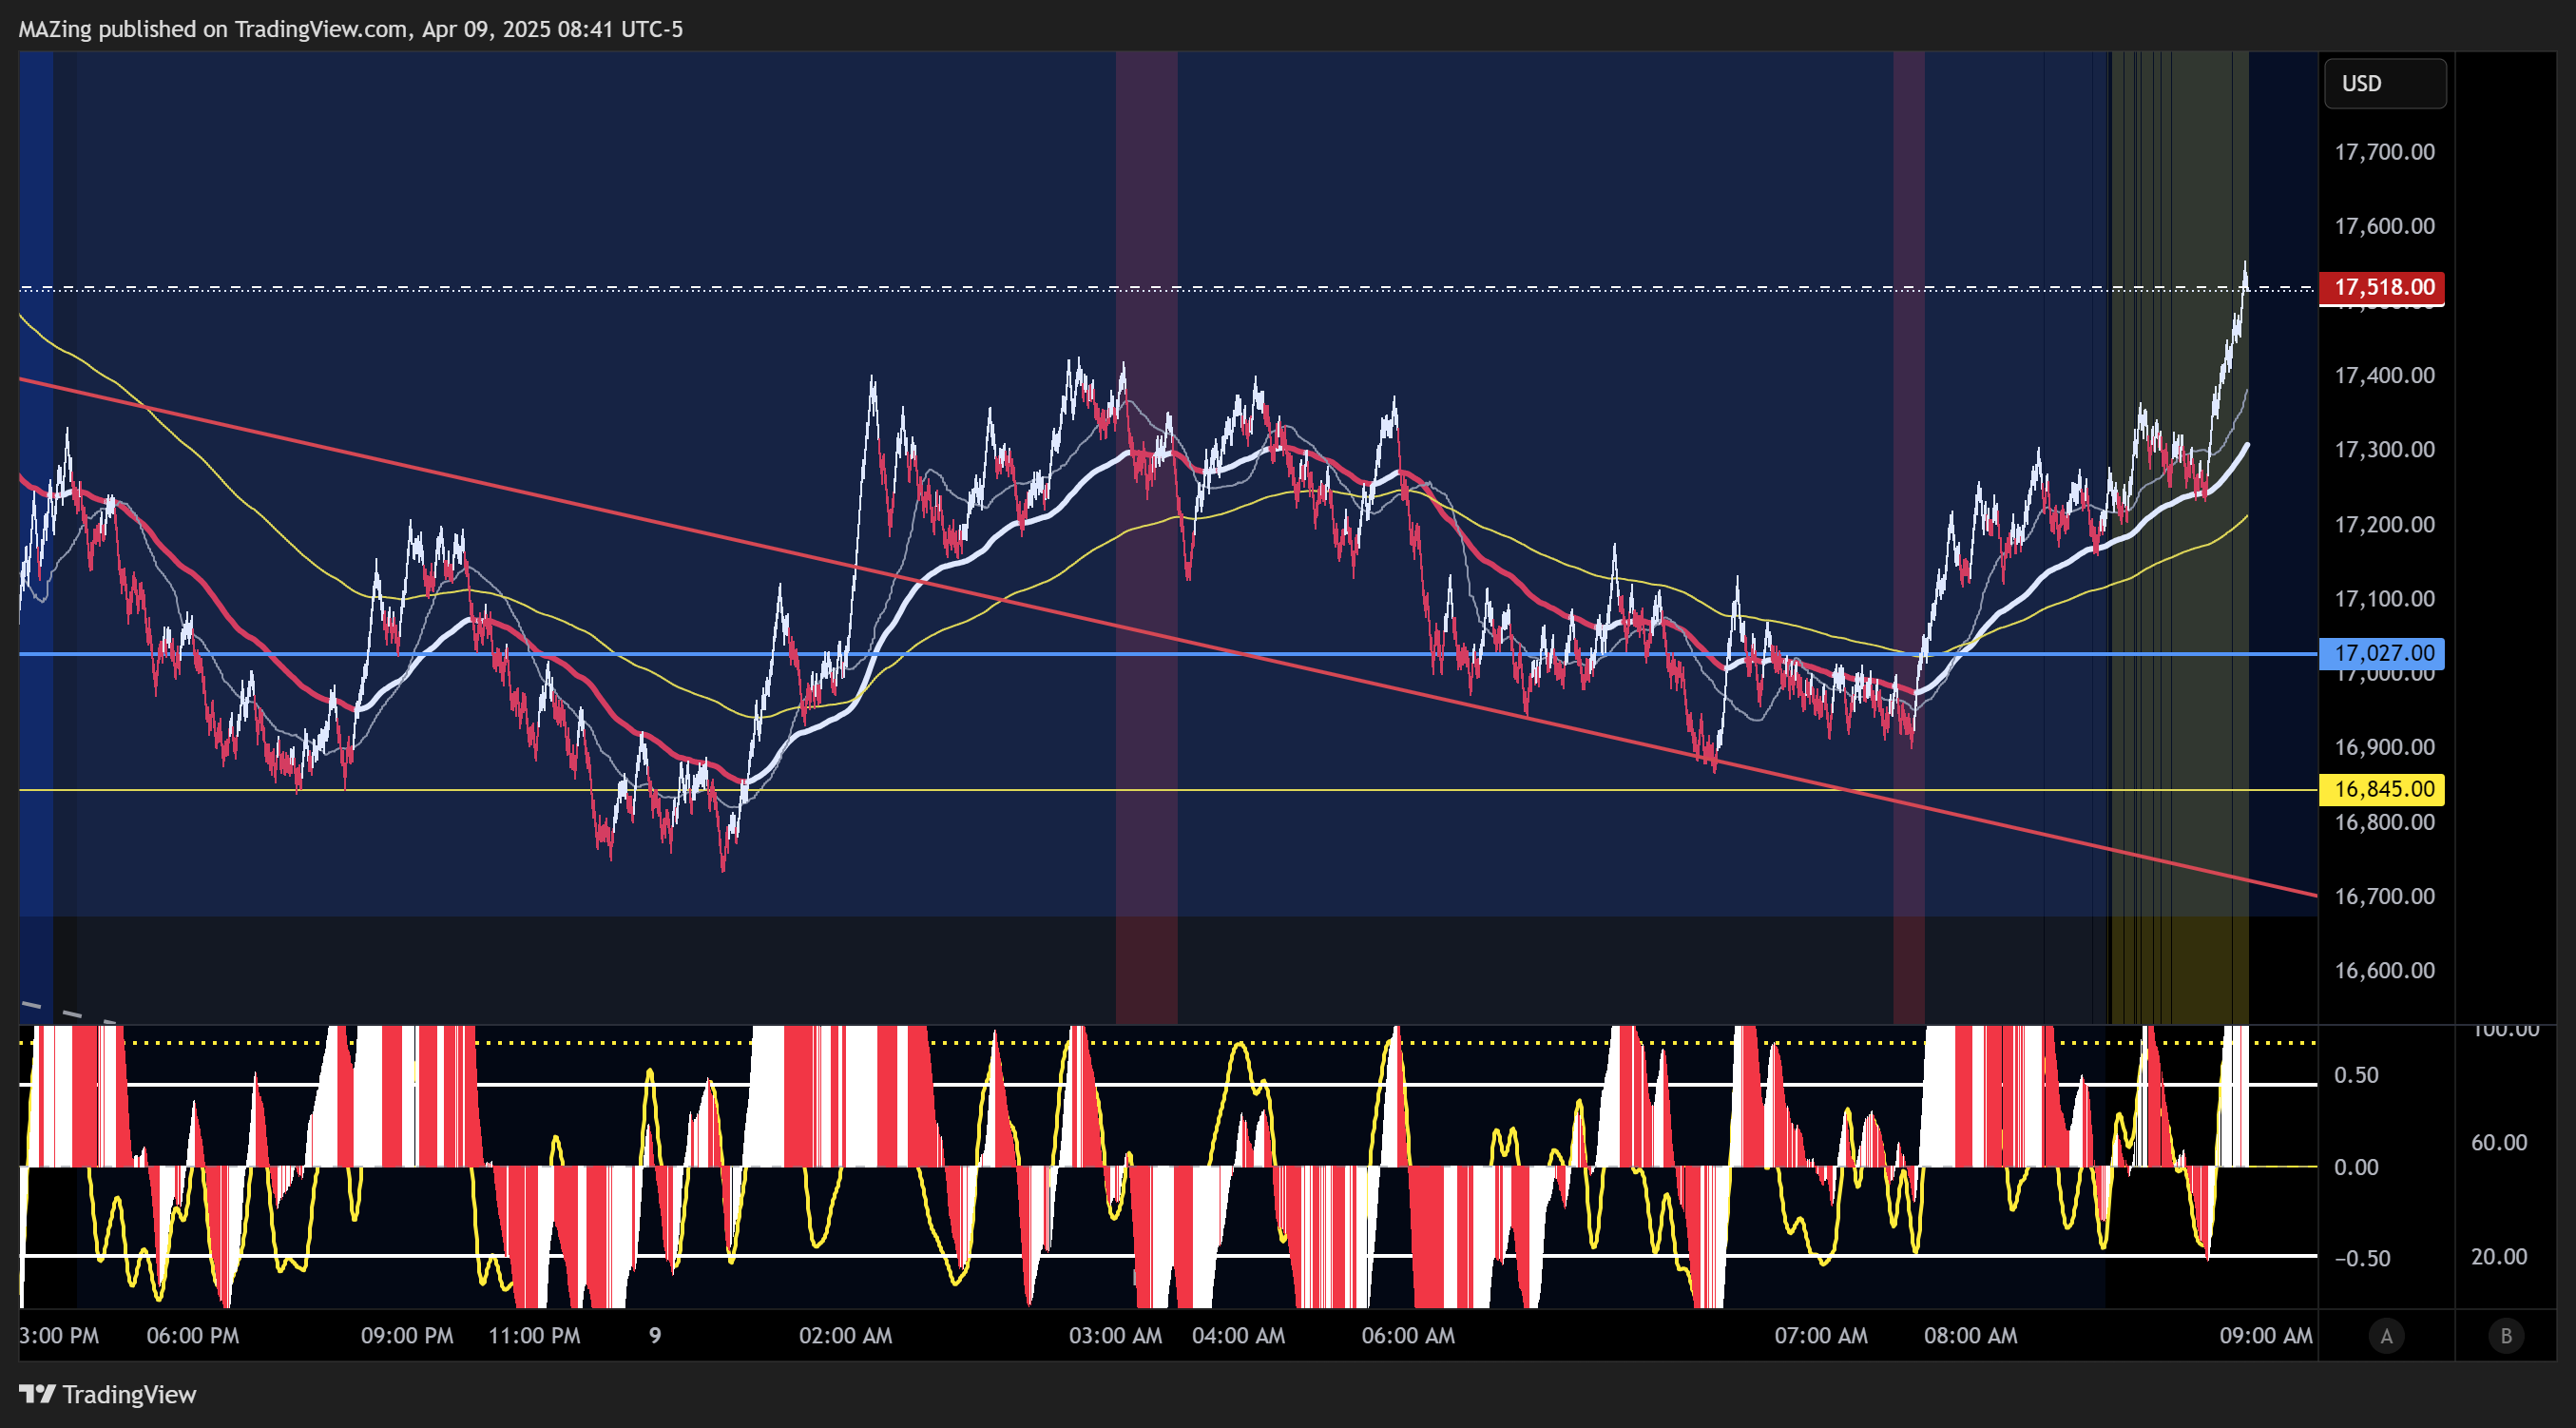Click the 17,300.00 price axis label
Image resolution: width=2576 pixels, height=1428 pixels.
[2384, 449]
